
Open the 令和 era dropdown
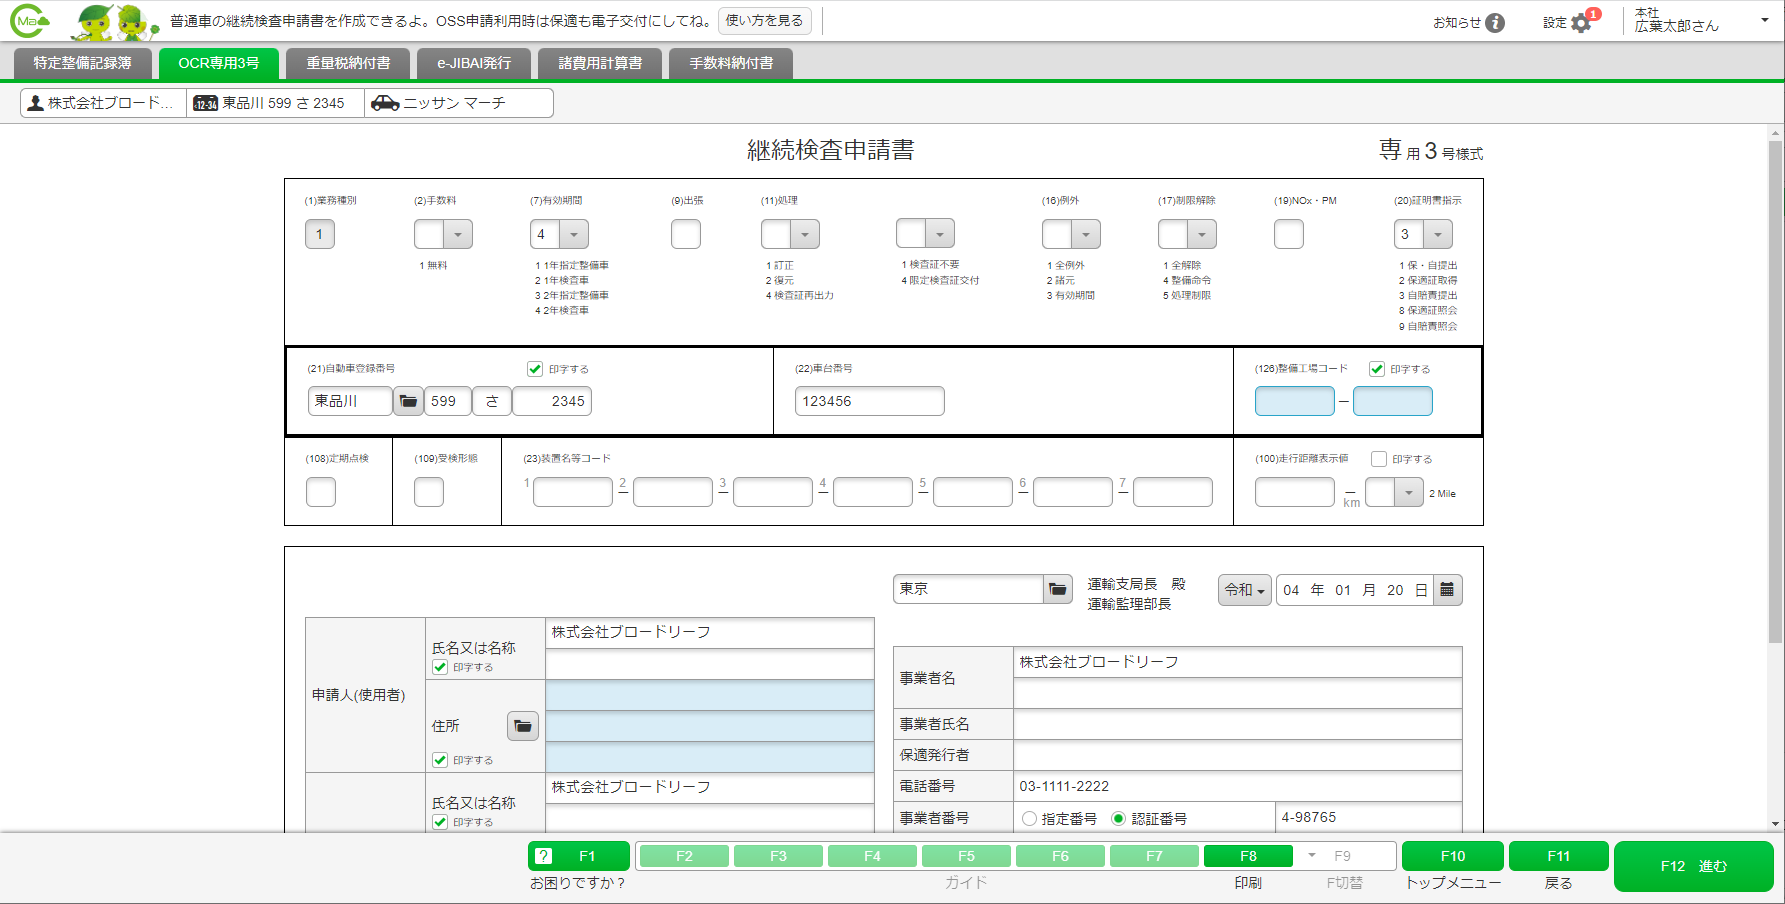pos(1243,589)
